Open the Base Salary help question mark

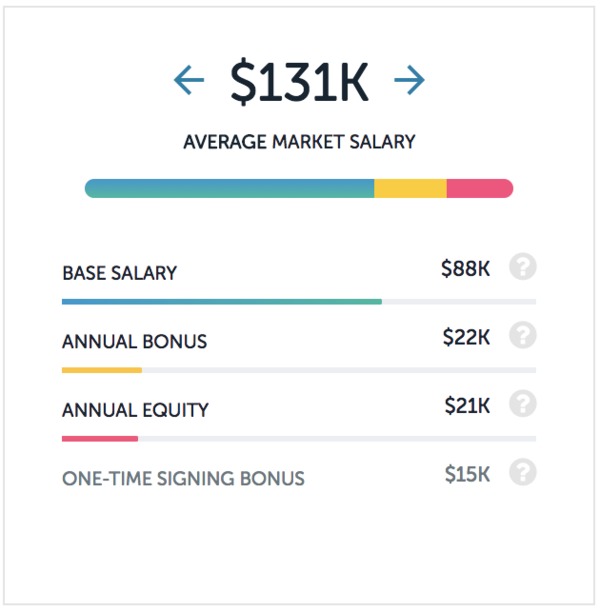(x=523, y=267)
